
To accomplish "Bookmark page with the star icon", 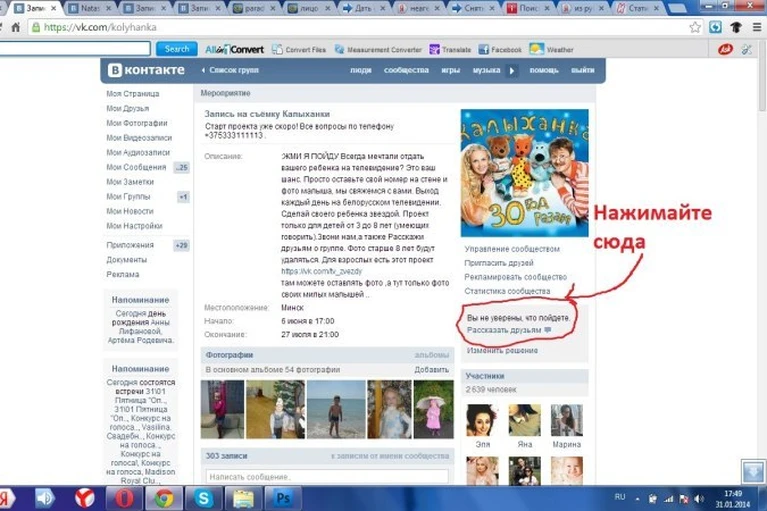I will (x=695, y=27).
